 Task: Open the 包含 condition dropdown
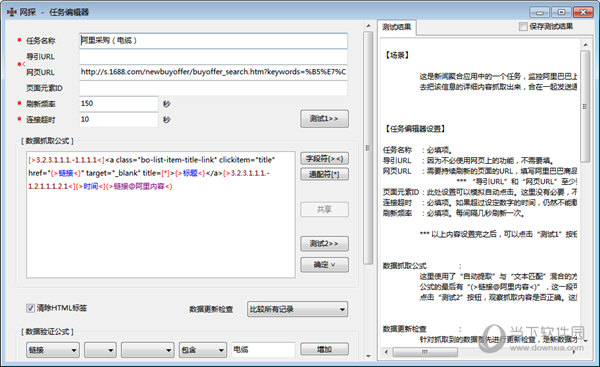[202, 350]
